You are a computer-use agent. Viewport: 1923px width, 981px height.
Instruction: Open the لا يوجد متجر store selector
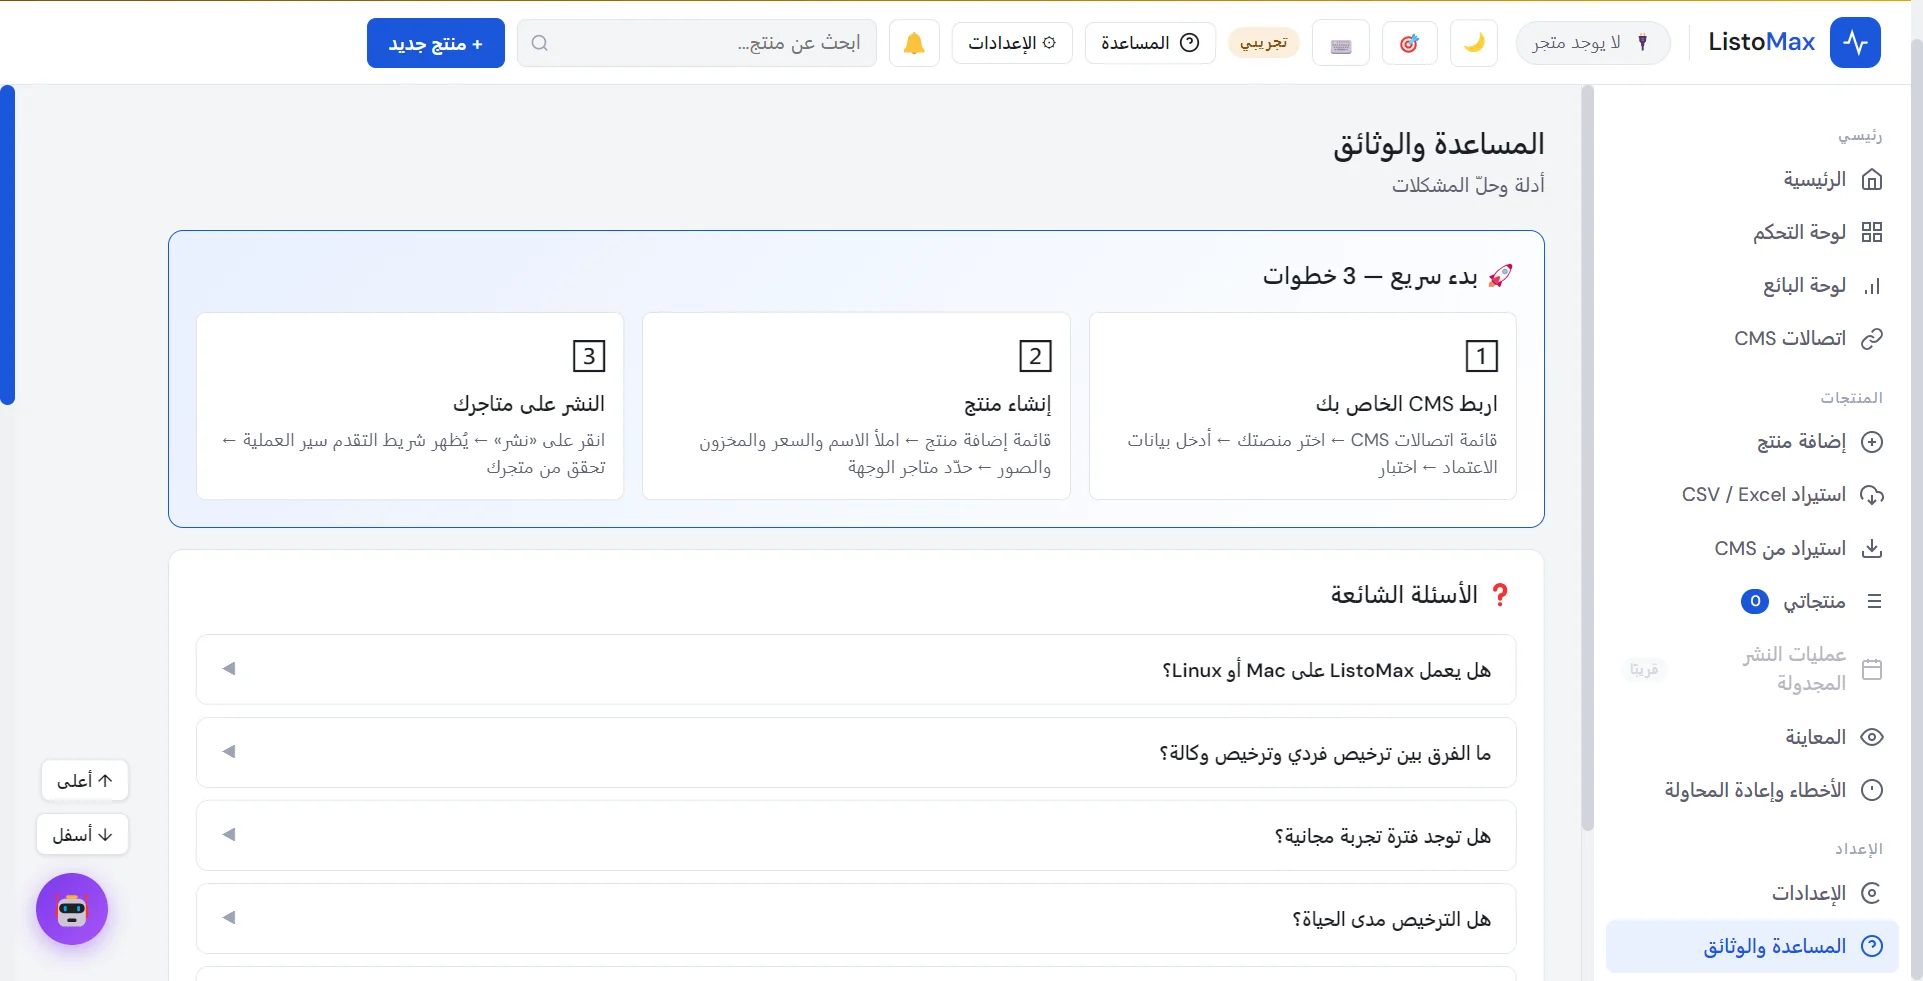[1593, 43]
